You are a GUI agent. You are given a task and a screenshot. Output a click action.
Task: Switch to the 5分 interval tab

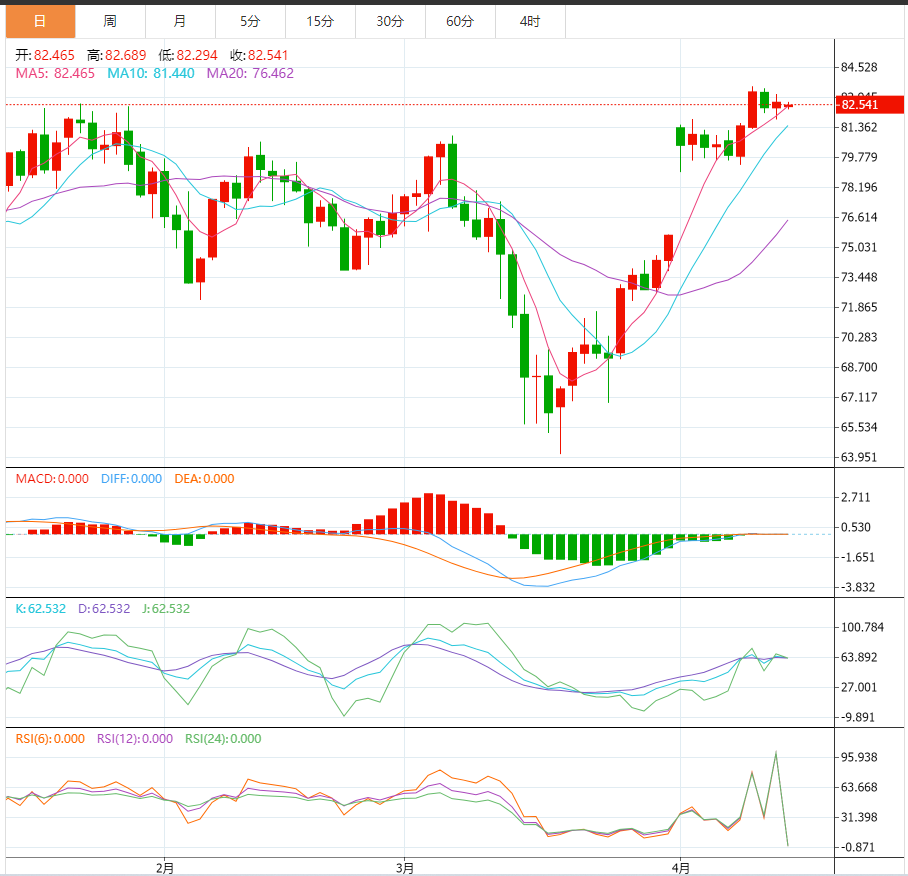[249, 21]
